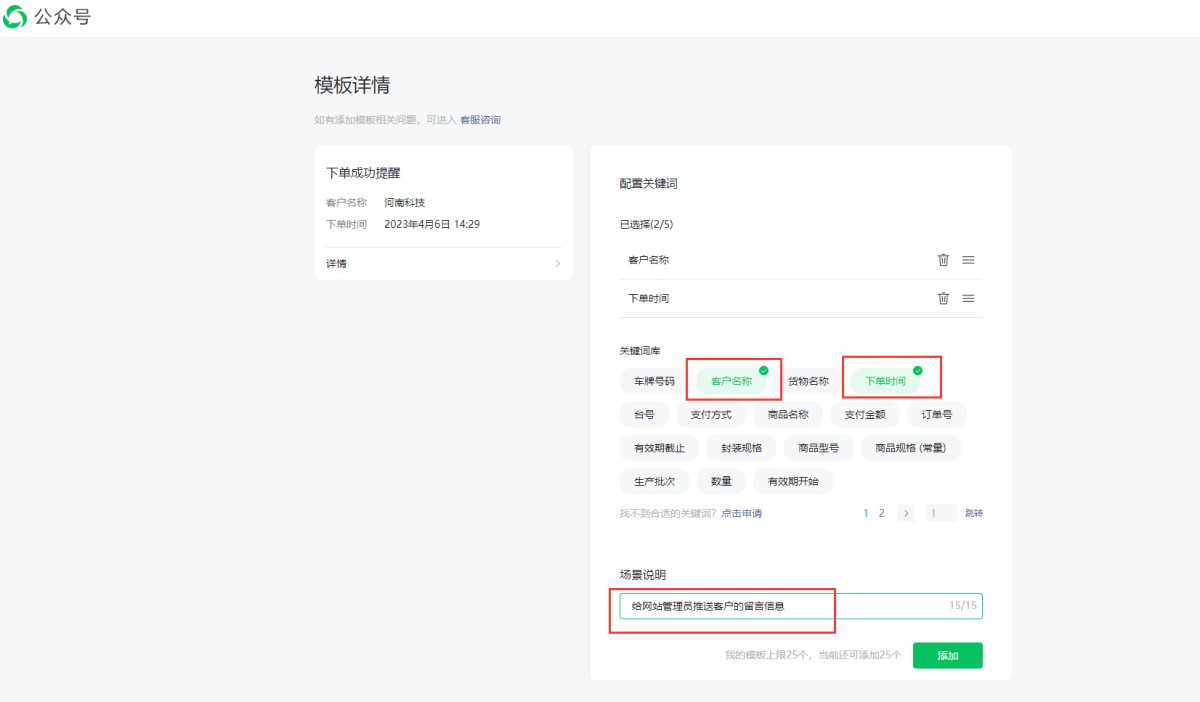Select the 订单号 keyword tag
The width and height of the screenshot is (1200, 702).
(936, 414)
